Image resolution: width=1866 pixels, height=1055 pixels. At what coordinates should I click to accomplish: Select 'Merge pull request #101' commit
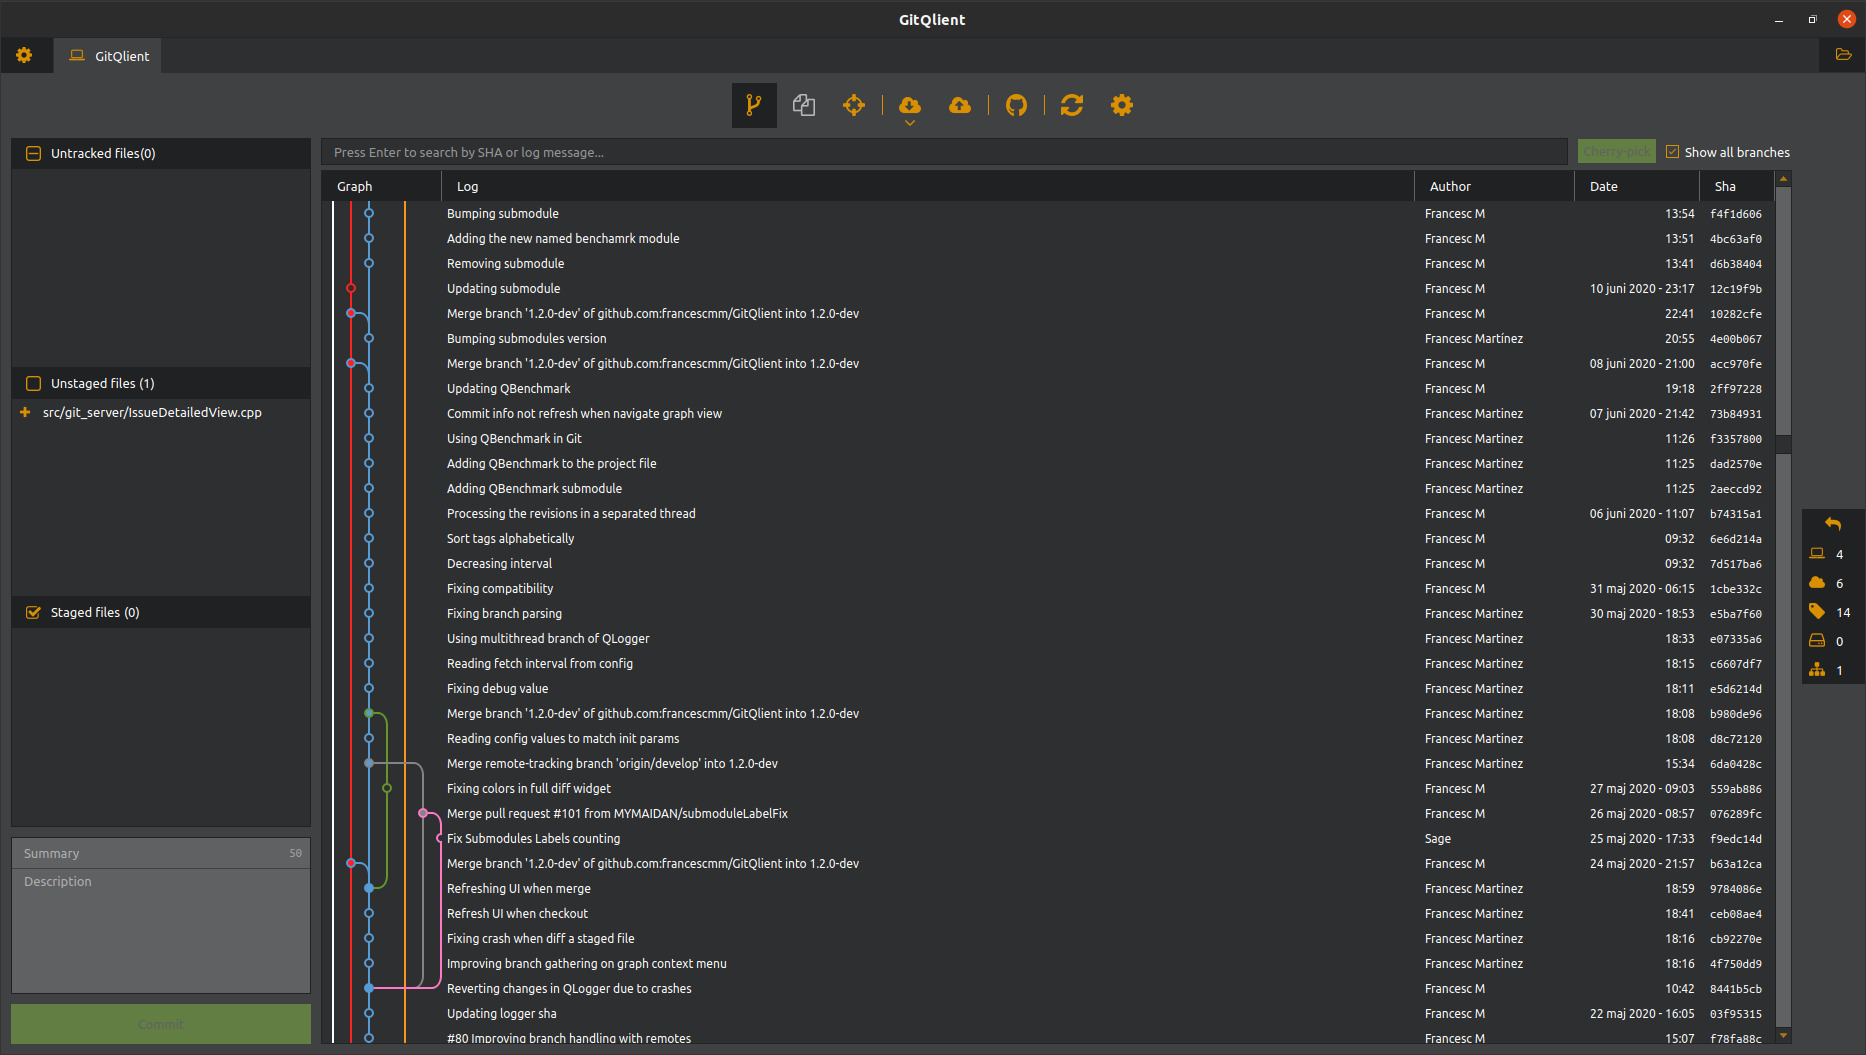[617, 813]
